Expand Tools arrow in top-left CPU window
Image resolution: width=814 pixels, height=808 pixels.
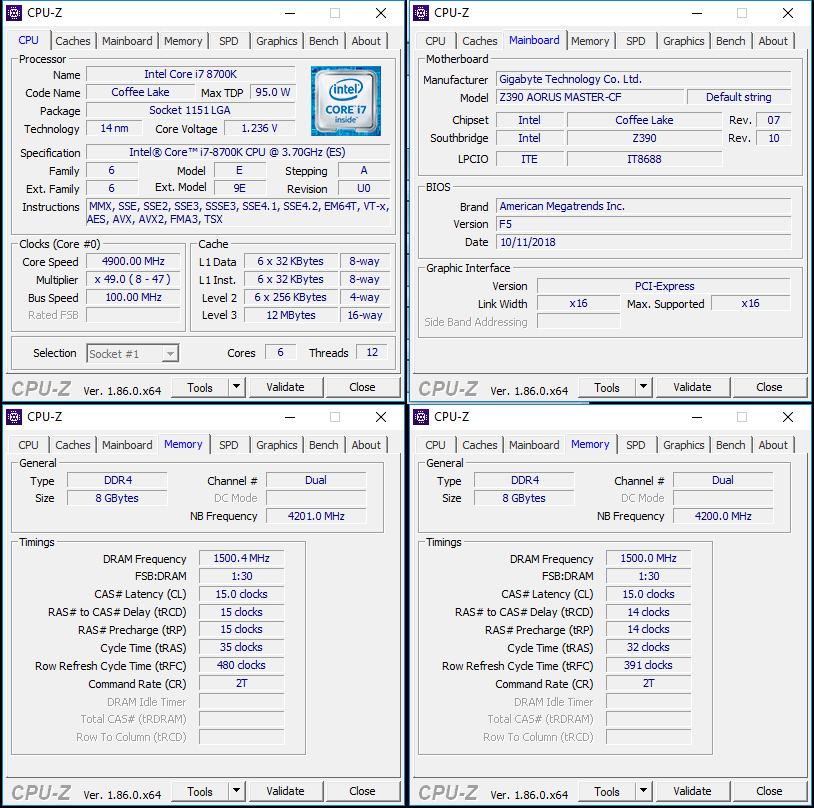(x=237, y=387)
